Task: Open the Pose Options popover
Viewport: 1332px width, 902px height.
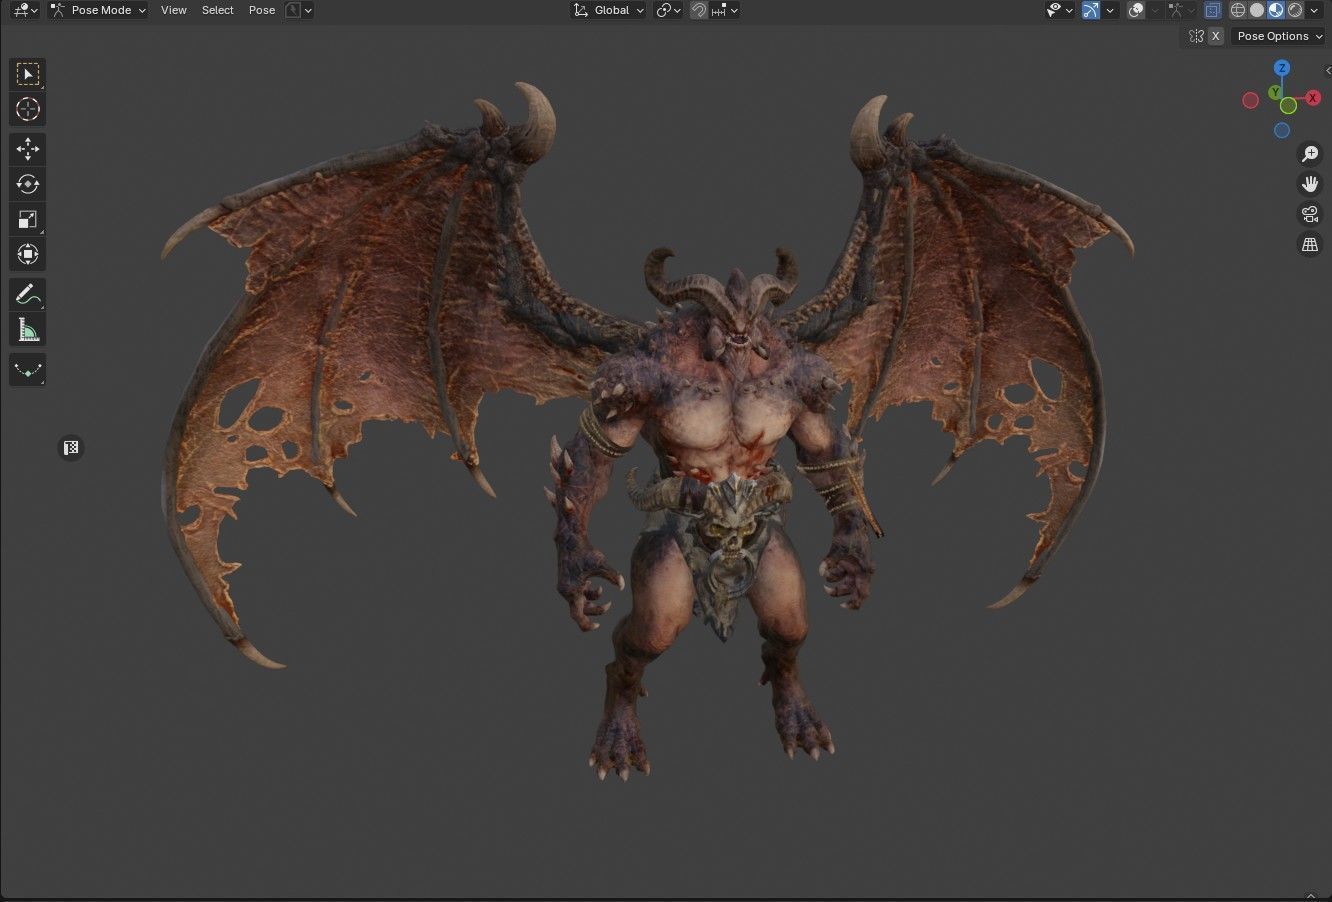Action: tap(1277, 36)
